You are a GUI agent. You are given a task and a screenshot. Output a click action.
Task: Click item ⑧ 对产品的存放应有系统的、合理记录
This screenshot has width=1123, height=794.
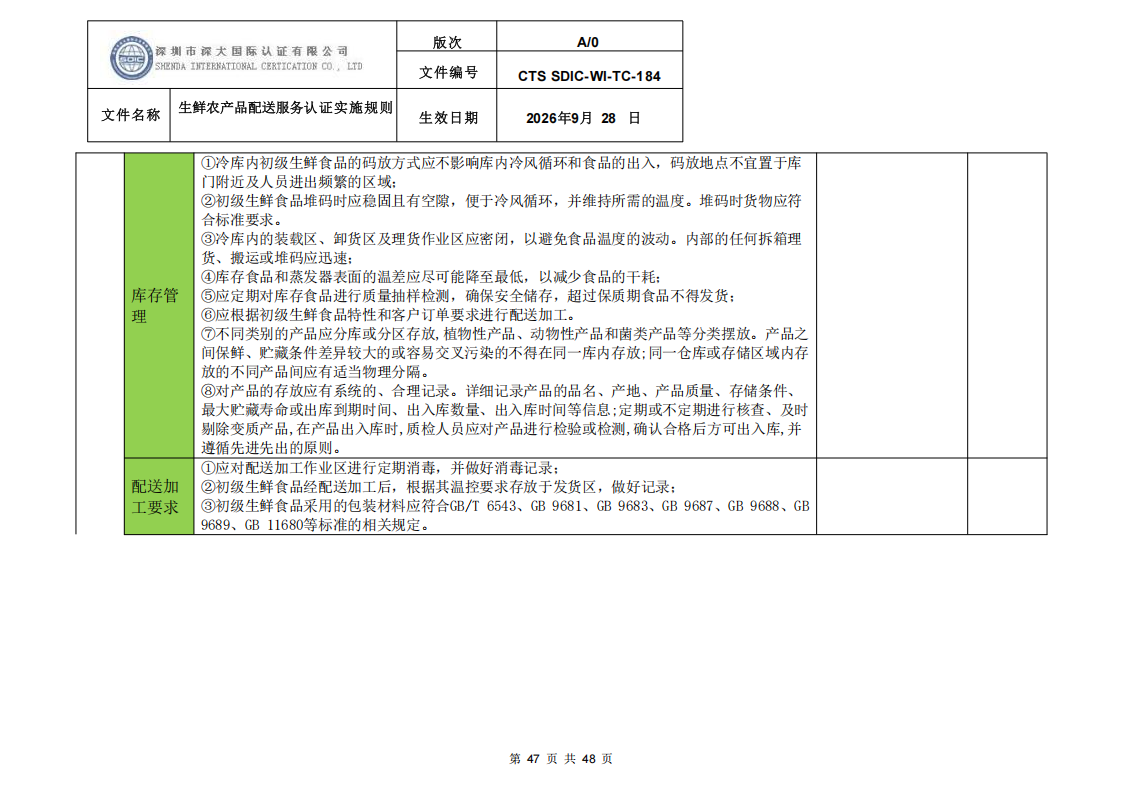tap(505, 420)
